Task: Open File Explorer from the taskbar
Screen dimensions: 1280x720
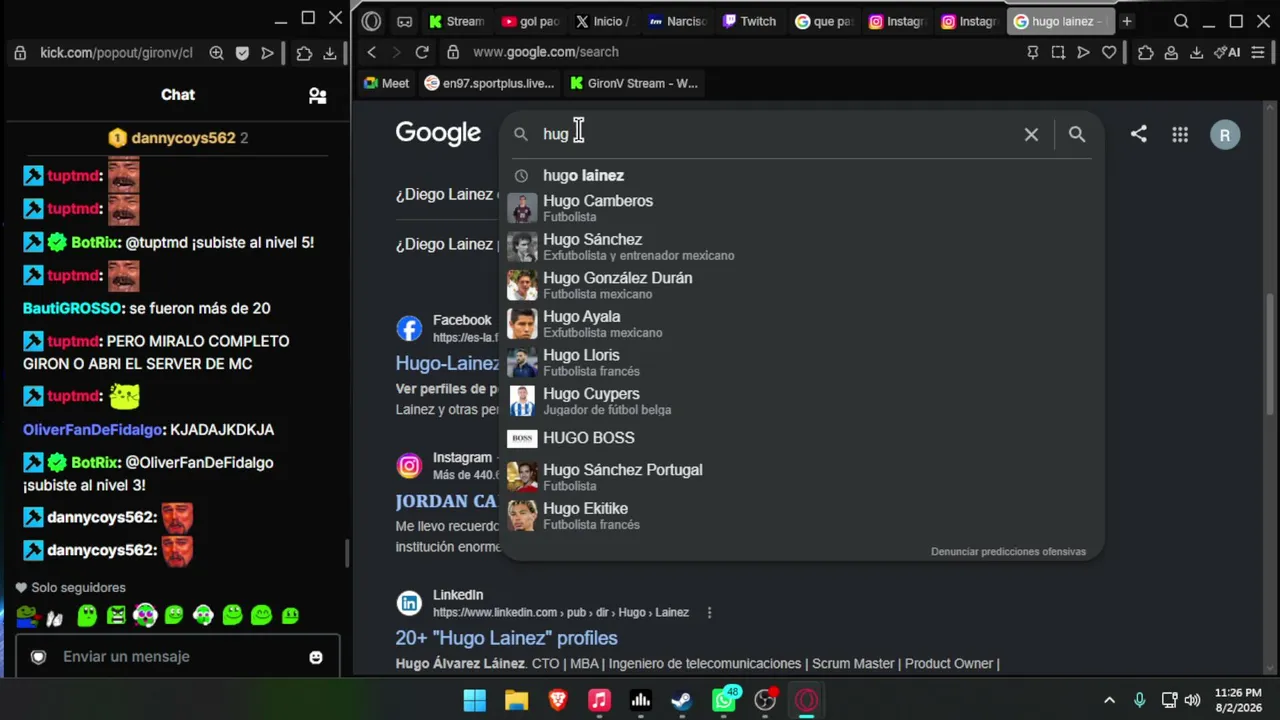Action: pos(516,700)
